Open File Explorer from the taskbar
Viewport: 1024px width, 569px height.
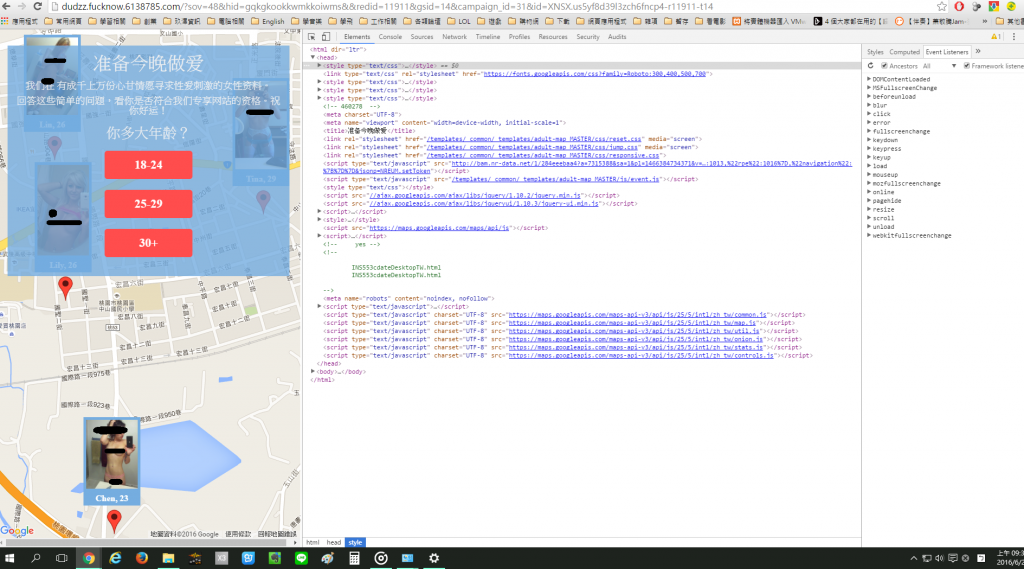click(x=168, y=558)
